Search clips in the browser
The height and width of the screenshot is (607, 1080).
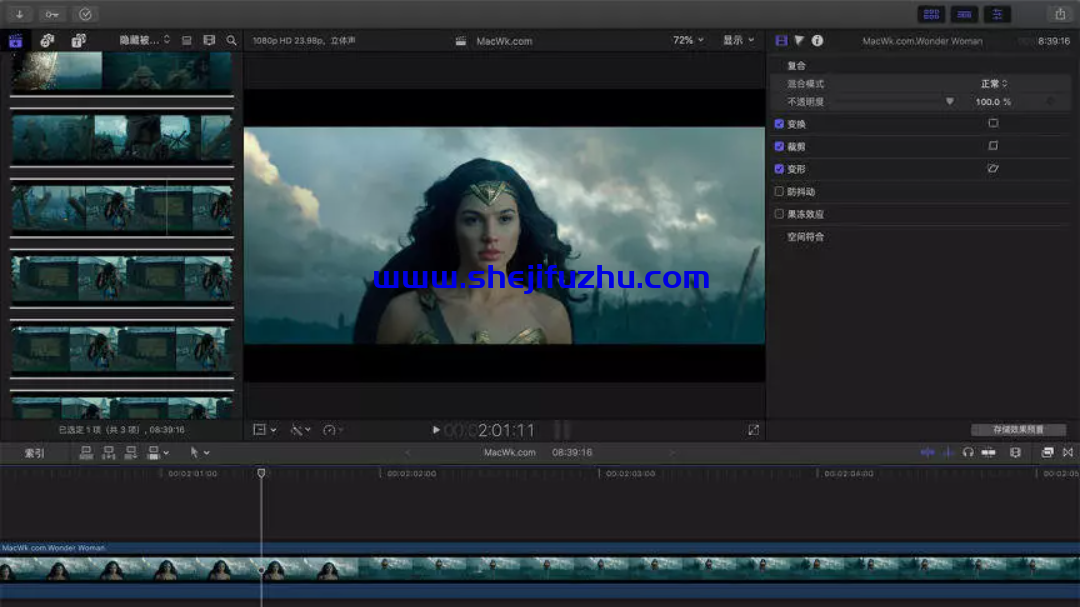click(x=231, y=41)
